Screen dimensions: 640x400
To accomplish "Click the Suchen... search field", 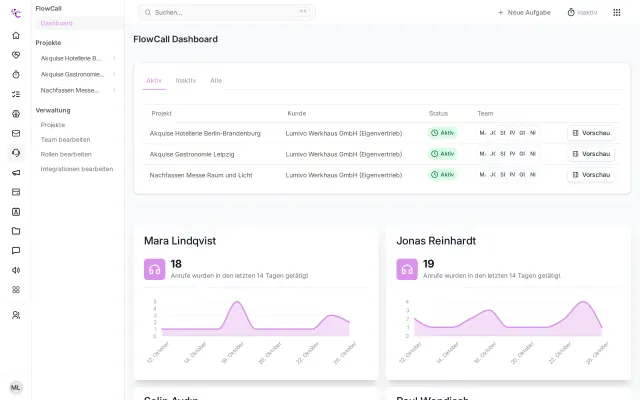I will tap(227, 13).
